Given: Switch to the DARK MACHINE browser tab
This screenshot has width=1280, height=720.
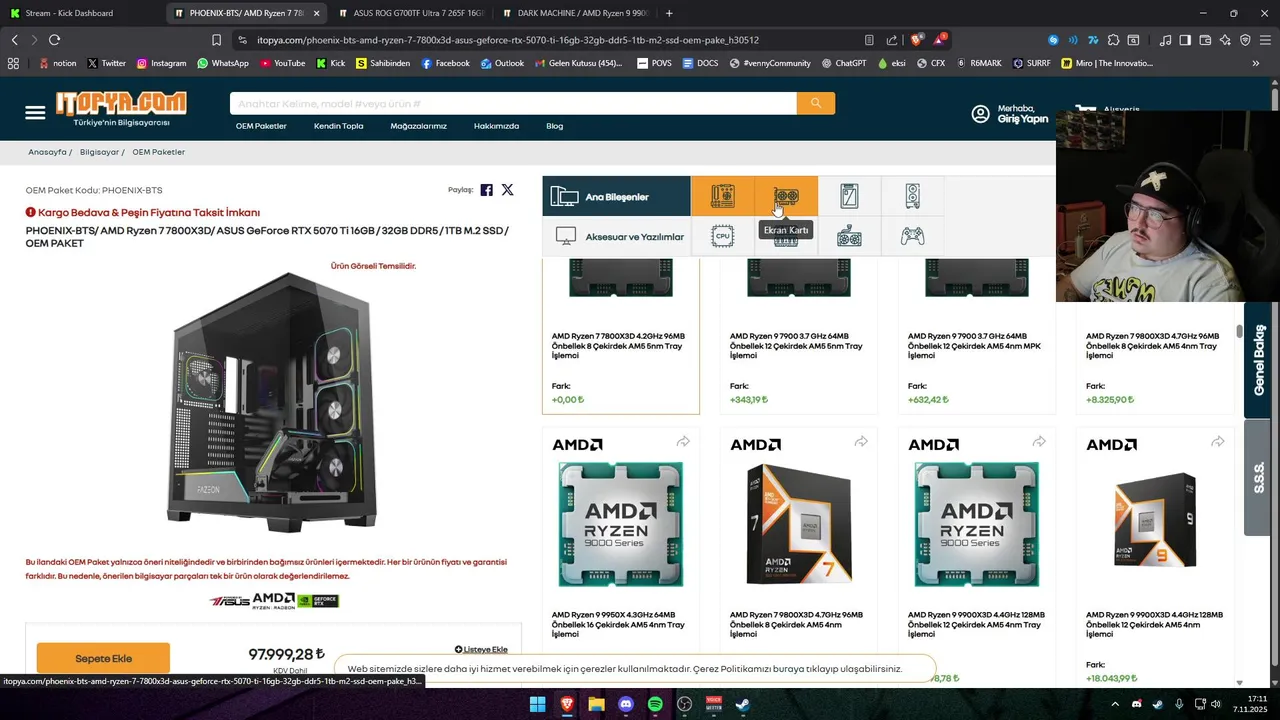Looking at the screenshot, I should (574, 13).
